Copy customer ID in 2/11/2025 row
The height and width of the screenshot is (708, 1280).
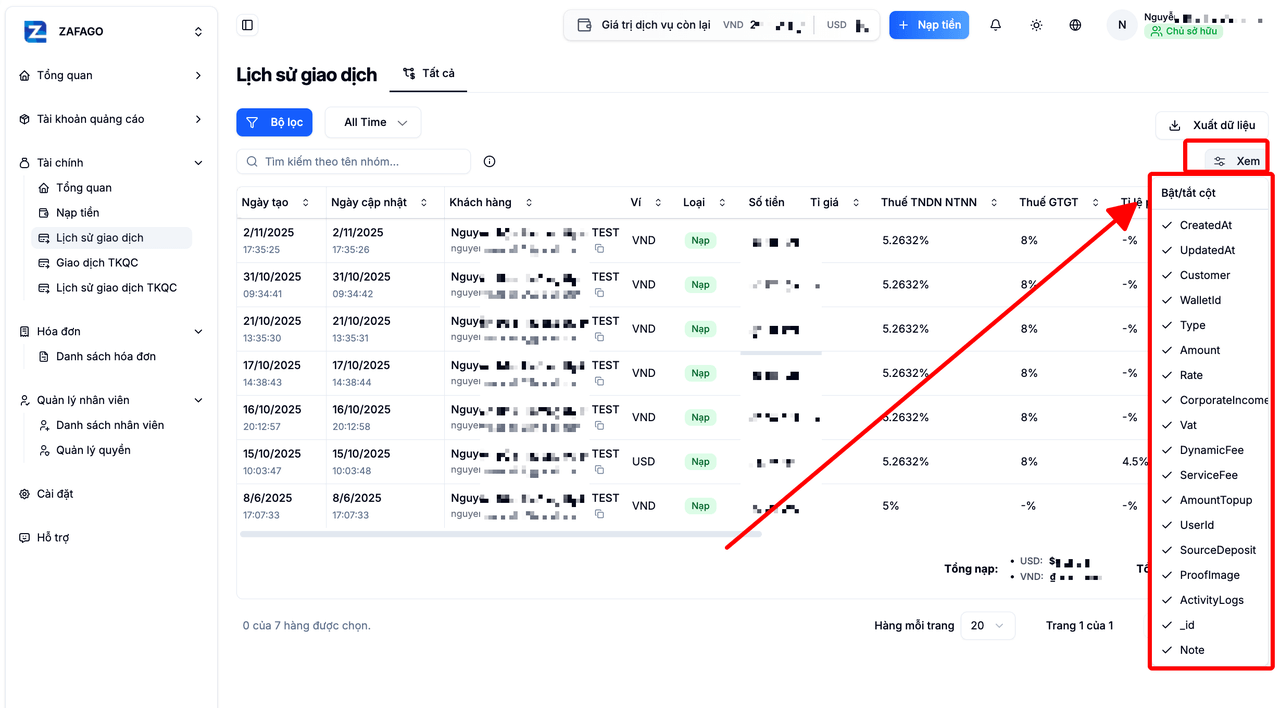(599, 249)
